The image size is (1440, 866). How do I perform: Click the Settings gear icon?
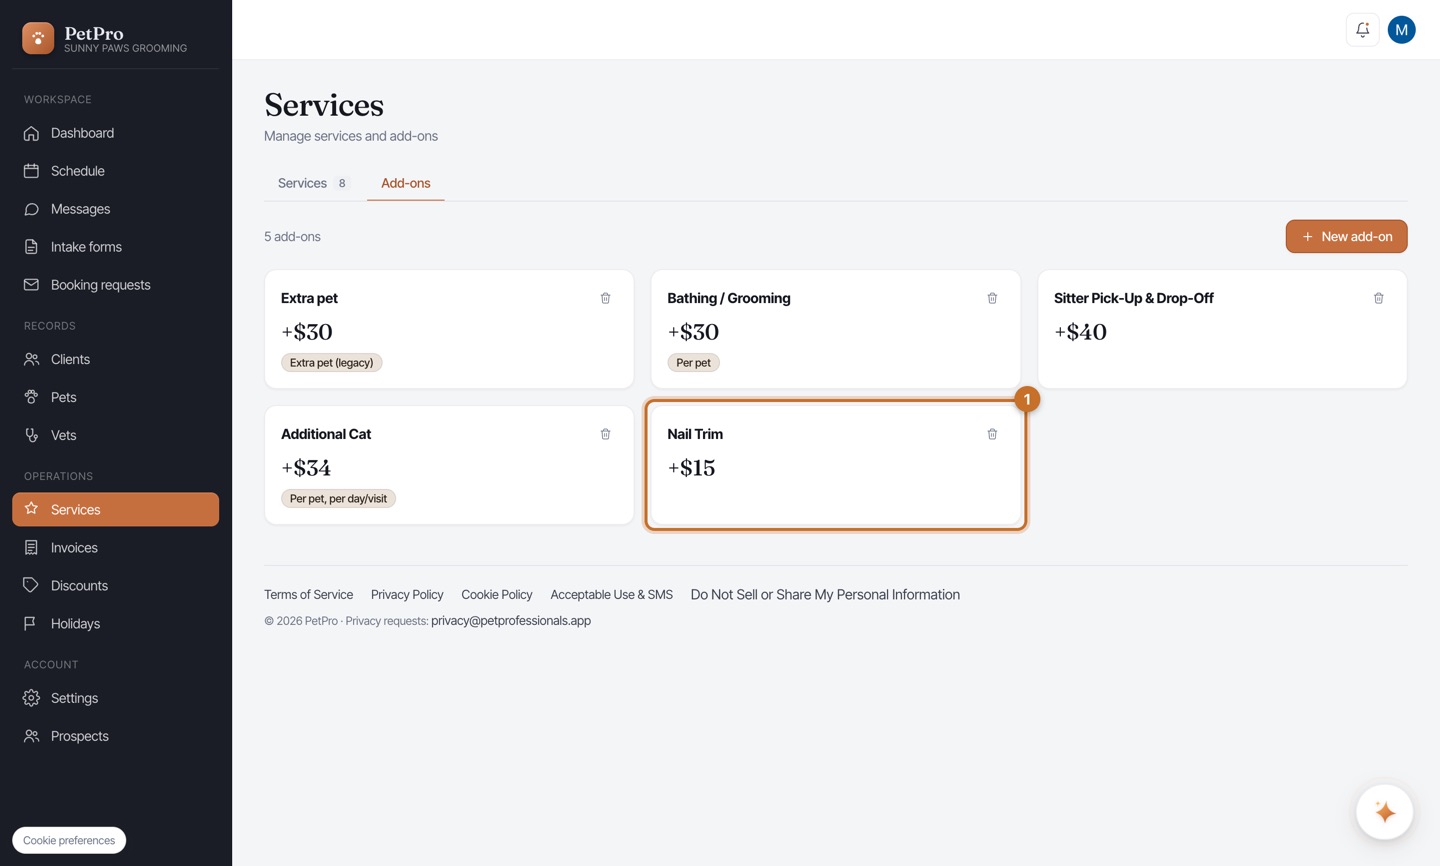pyautogui.click(x=31, y=698)
